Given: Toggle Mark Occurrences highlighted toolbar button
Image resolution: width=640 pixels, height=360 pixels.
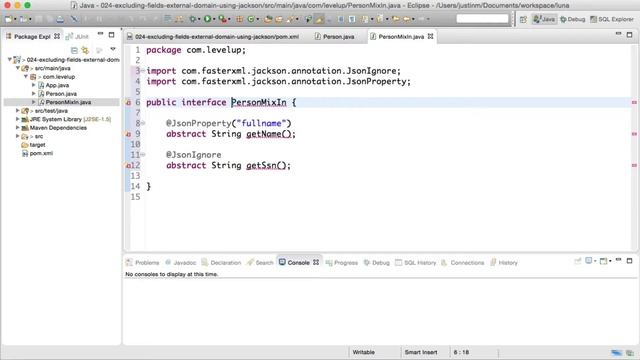Looking at the screenshot, I should [x=319, y=19].
